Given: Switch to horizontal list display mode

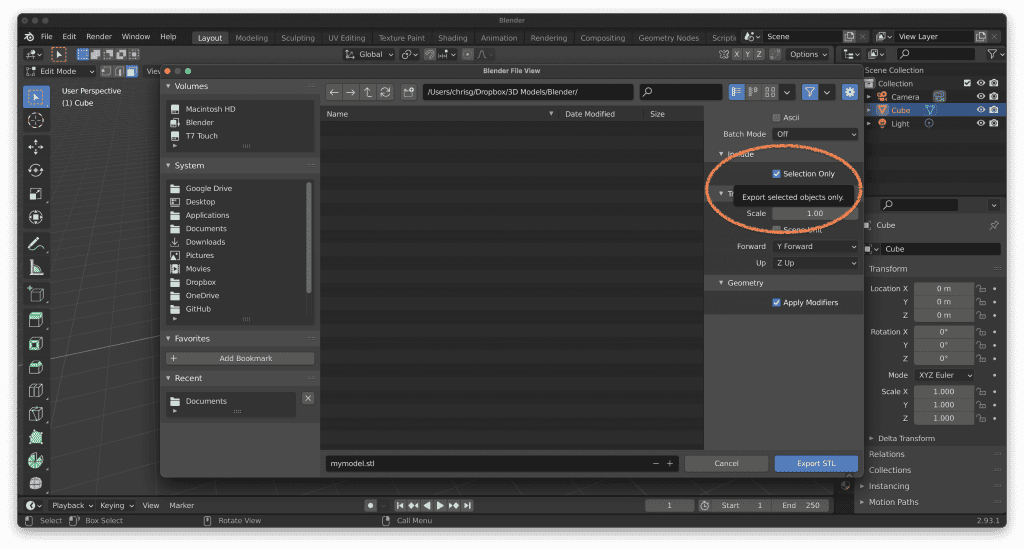Looking at the screenshot, I should (753, 92).
